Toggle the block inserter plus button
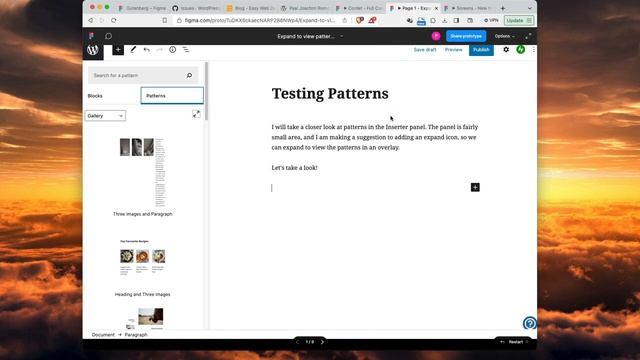Viewport: 640px width, 360px height. (x=118, y=50)
